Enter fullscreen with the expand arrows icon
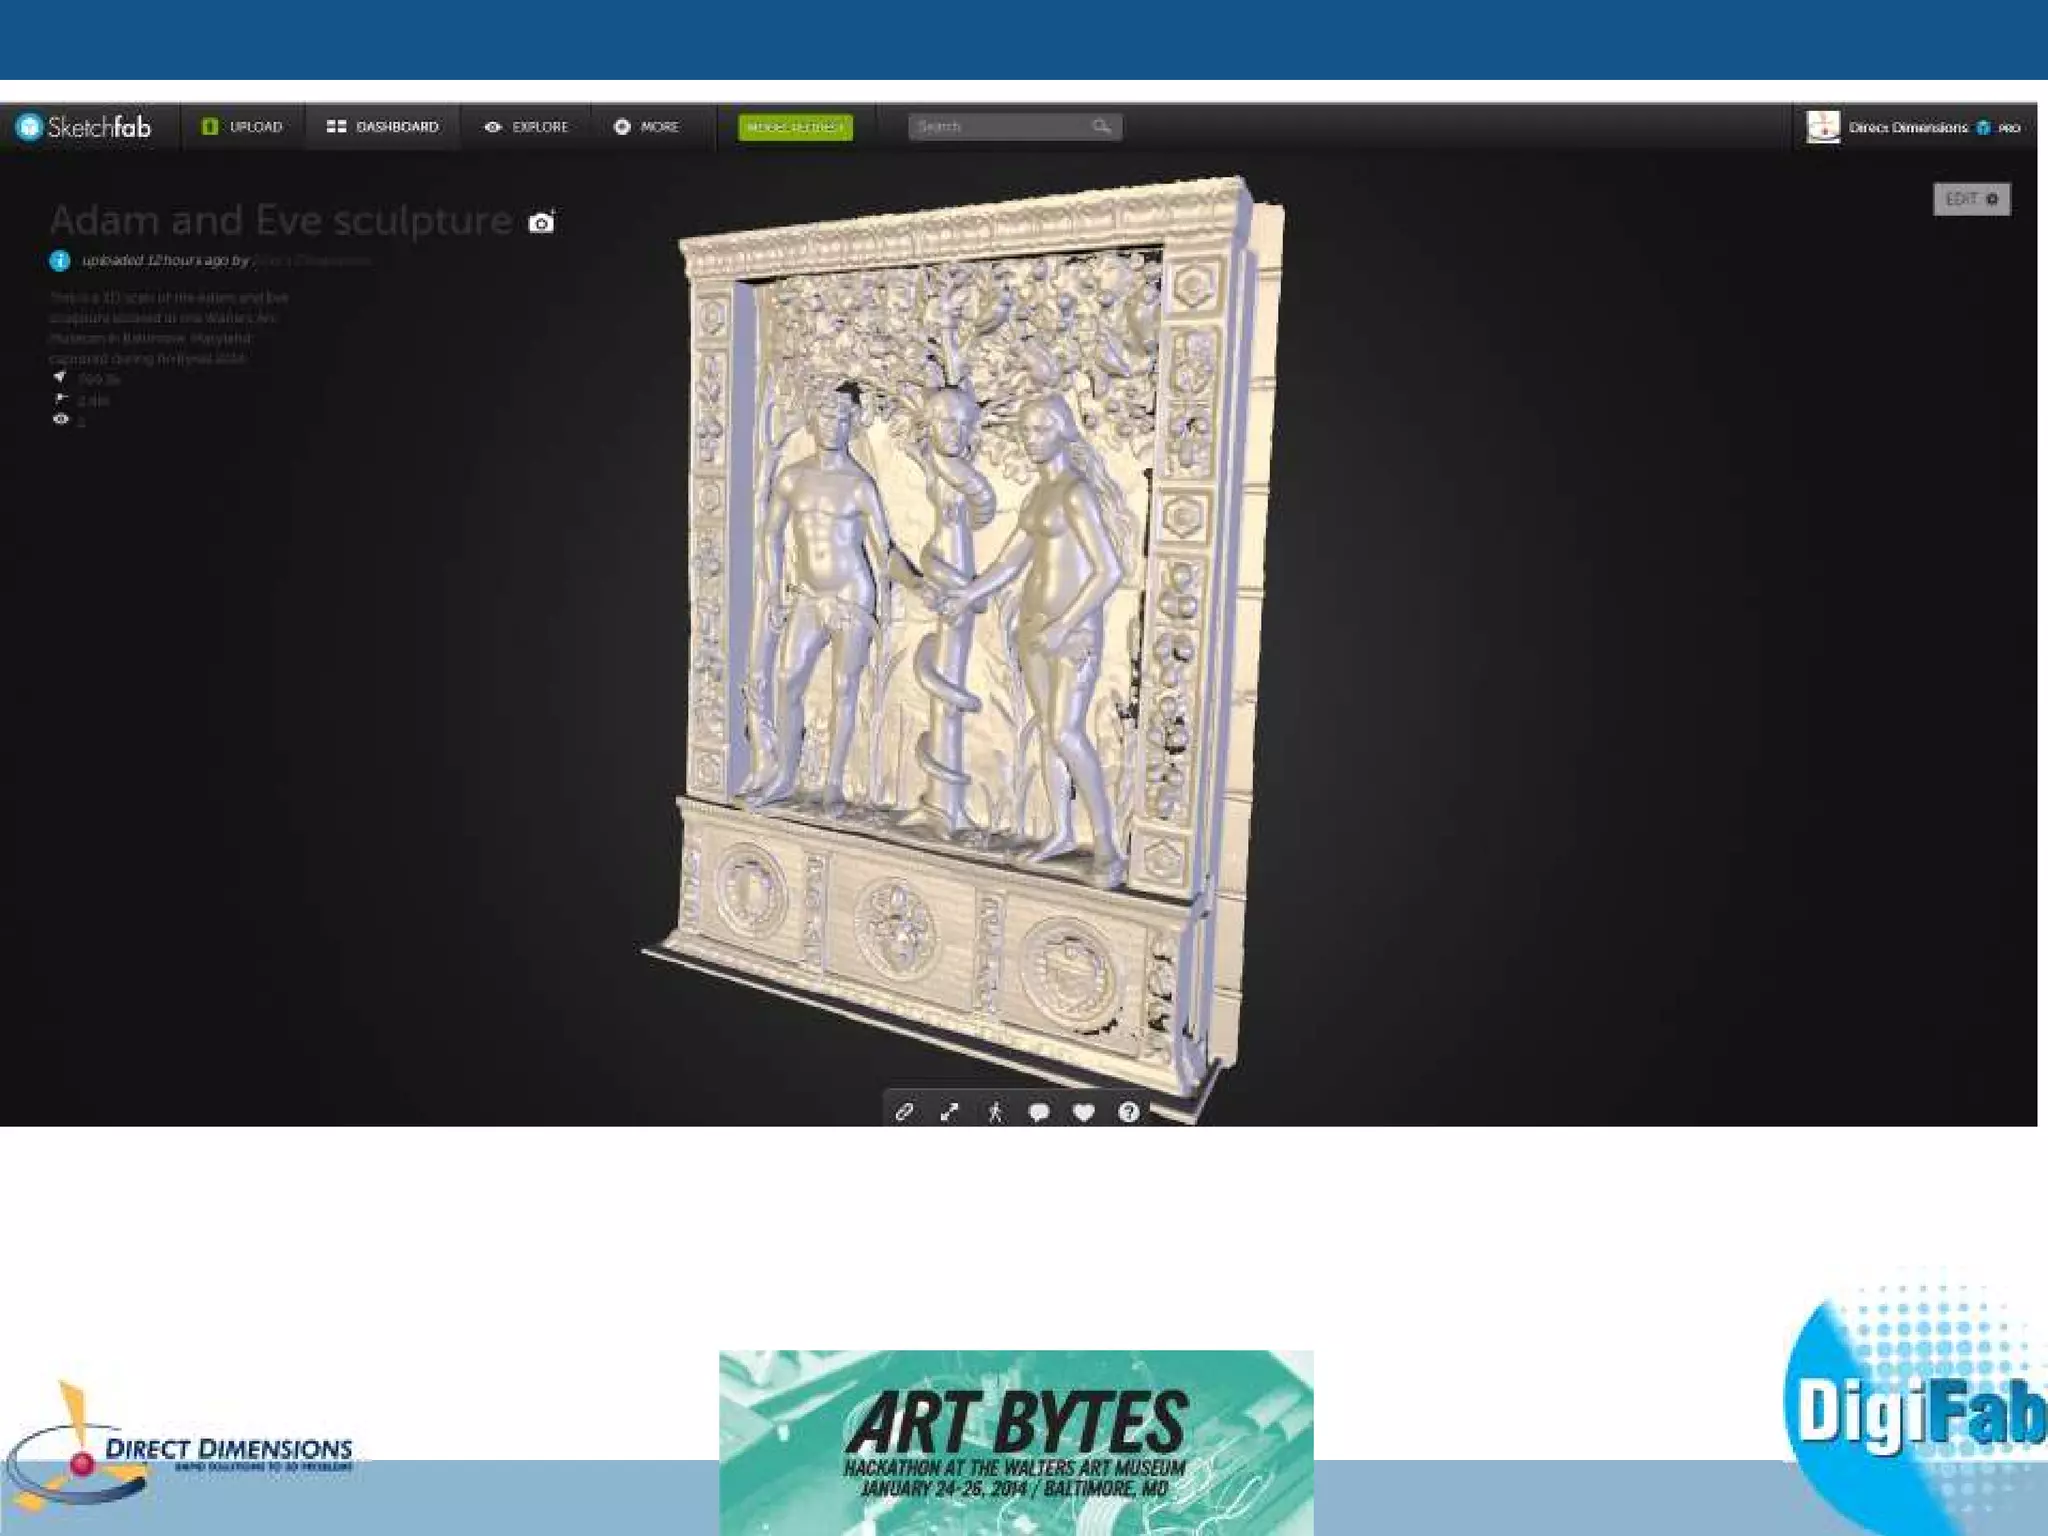Screen dimensions: 2048x1536 point(949,1111)
